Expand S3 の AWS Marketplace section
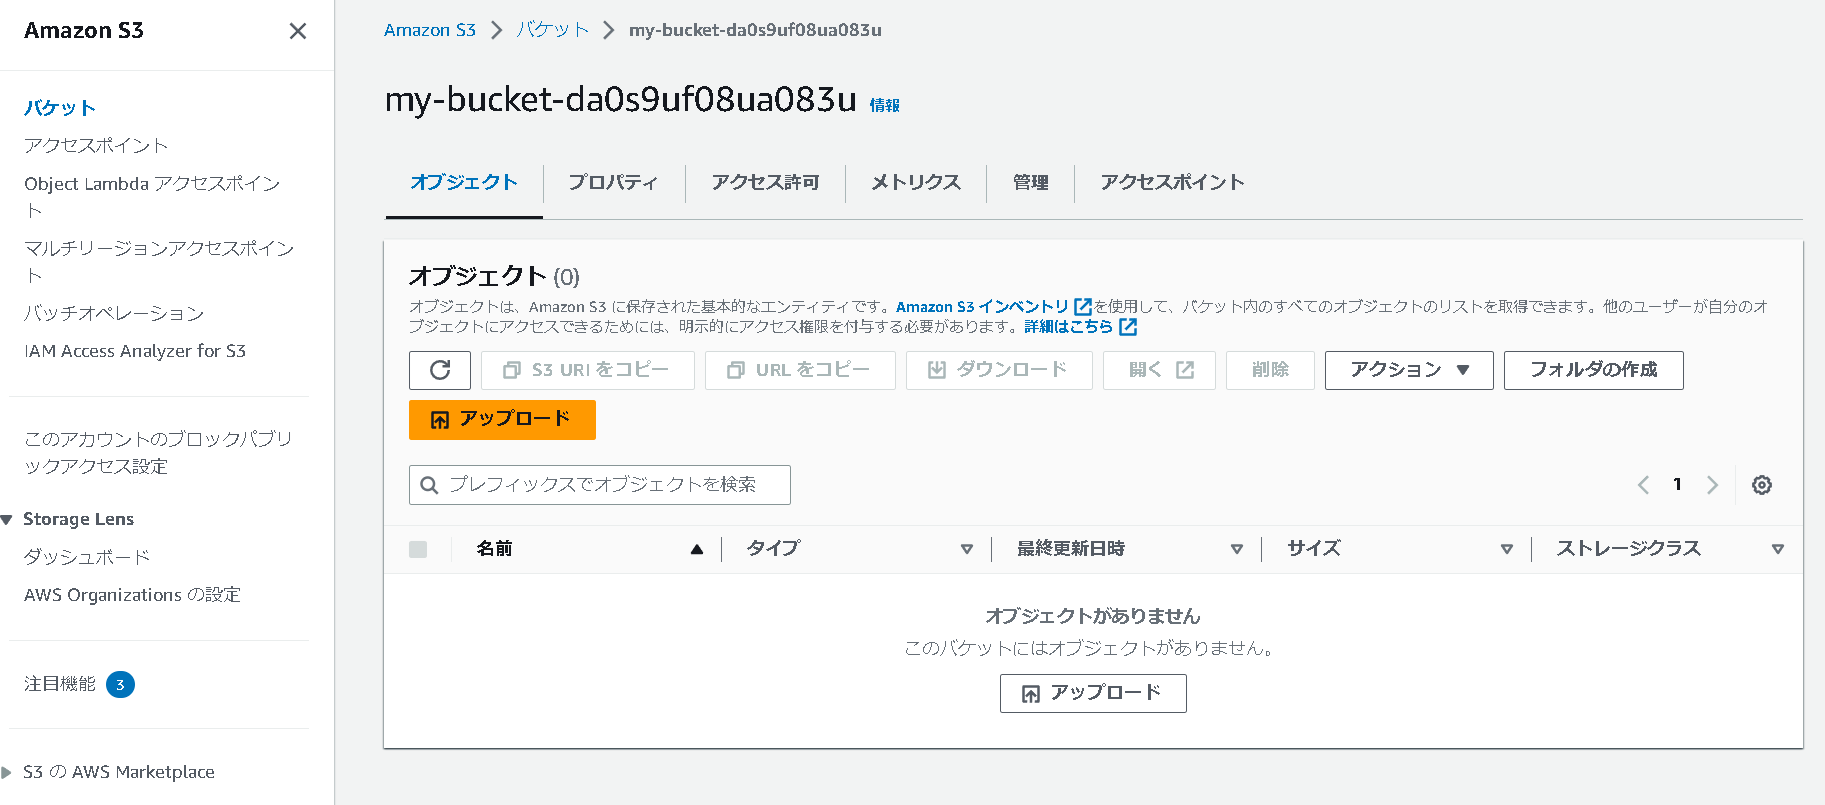This screenshot has width=1825, height=805. [x=7, y=772]
